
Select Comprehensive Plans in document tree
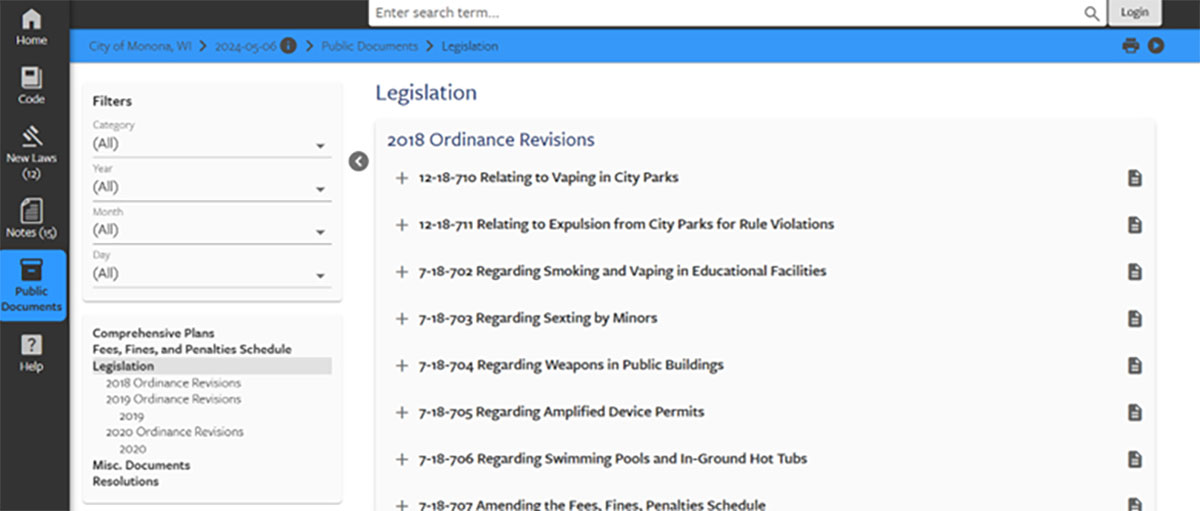153,333
